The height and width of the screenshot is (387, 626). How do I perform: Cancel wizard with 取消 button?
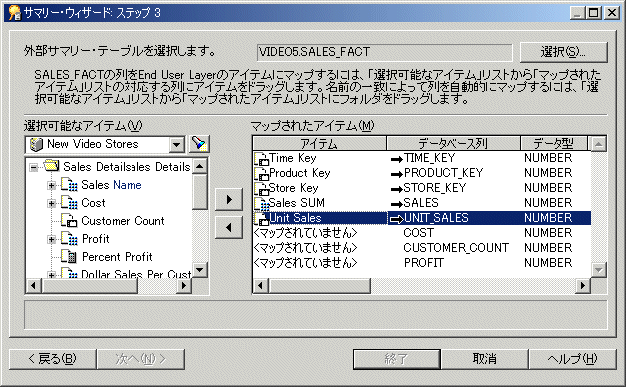coord(485,359)
